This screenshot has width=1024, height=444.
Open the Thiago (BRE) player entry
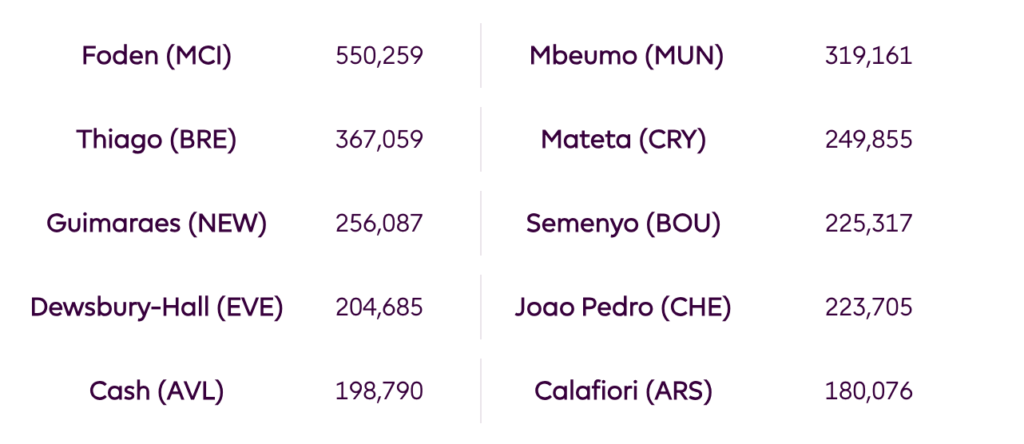tap(156, 140)
